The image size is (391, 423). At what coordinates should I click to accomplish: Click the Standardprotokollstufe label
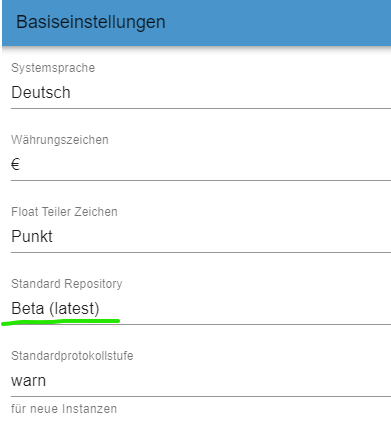[72, 356]
